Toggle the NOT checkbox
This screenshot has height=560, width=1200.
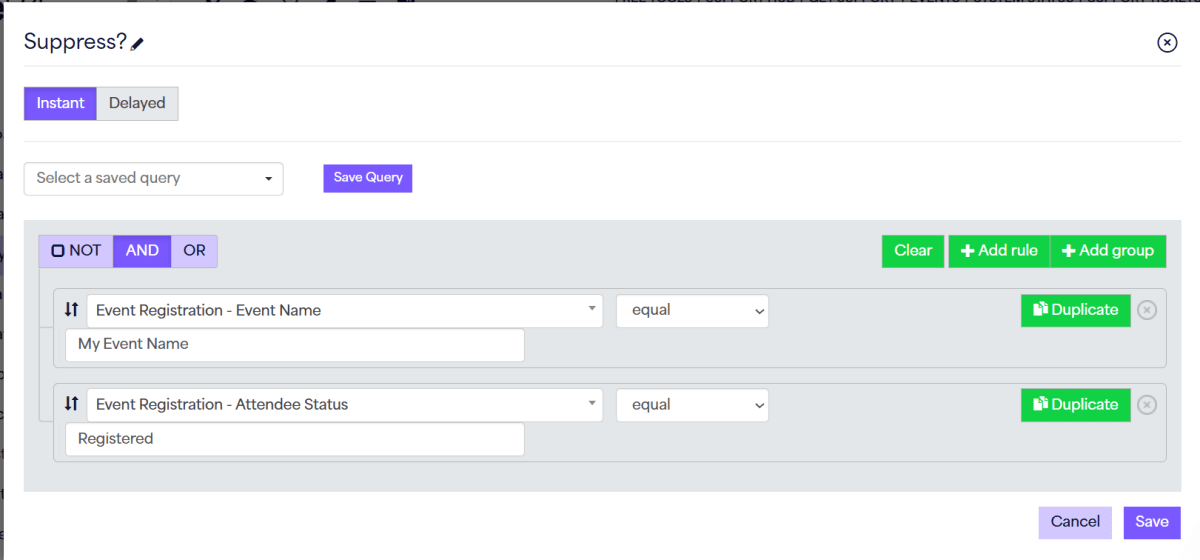point(59,251)
